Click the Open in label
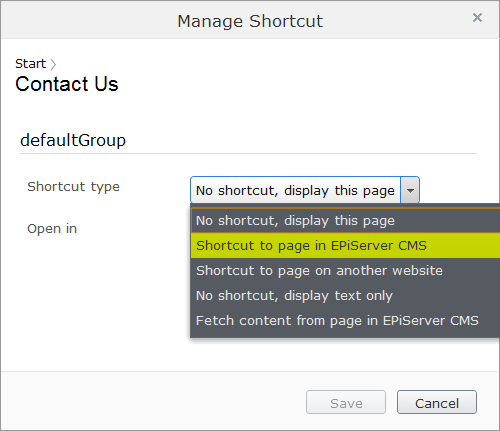Image resolution: width=500 pixels, height=431 pixels. [52, 229]
